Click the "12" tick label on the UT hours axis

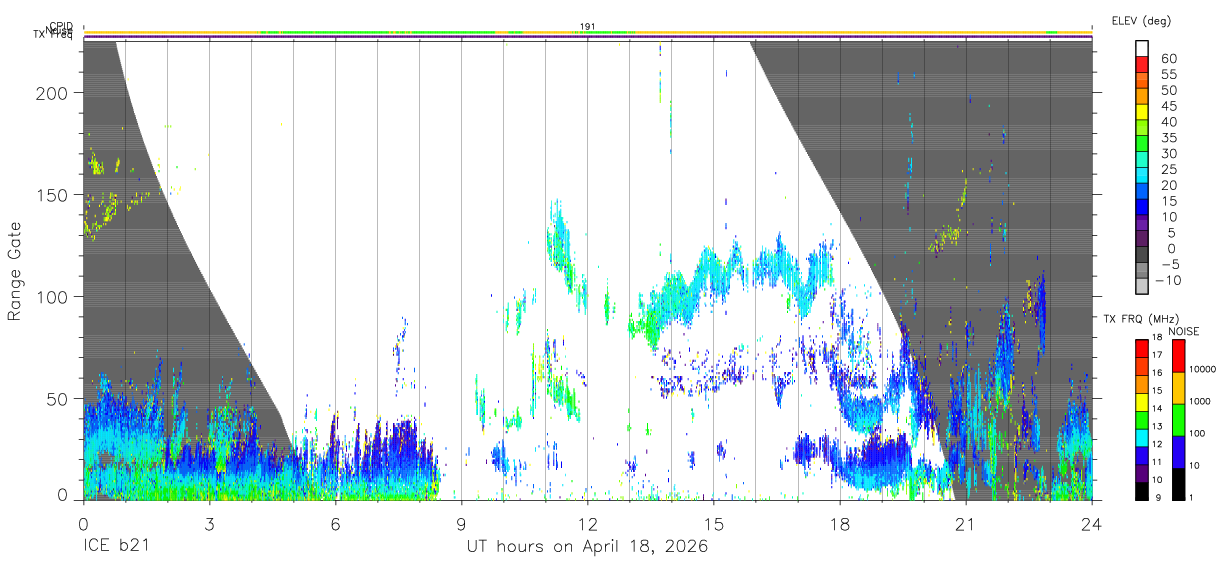(x=587, y=523)
